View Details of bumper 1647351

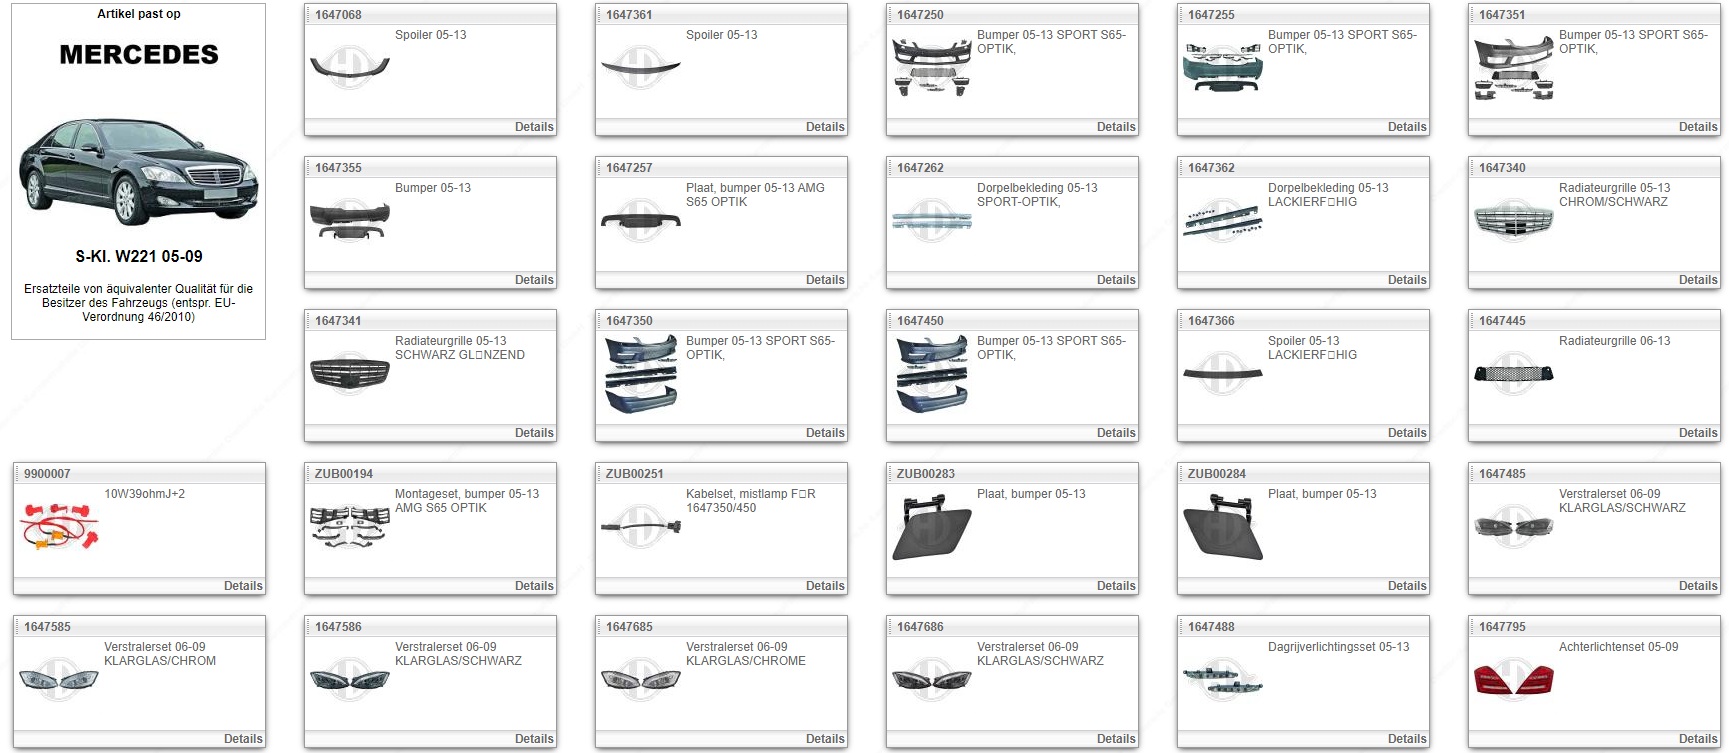pos(1697,127)
